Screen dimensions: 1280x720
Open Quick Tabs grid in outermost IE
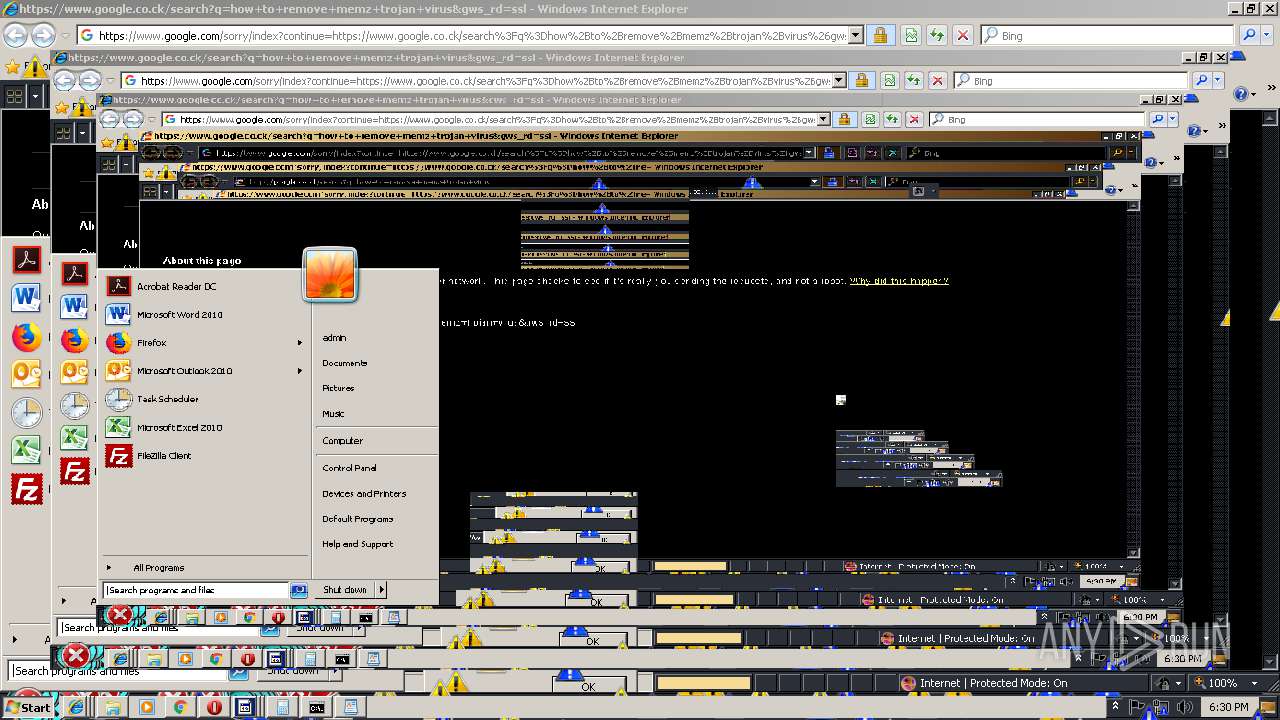(x=15, y=96)
